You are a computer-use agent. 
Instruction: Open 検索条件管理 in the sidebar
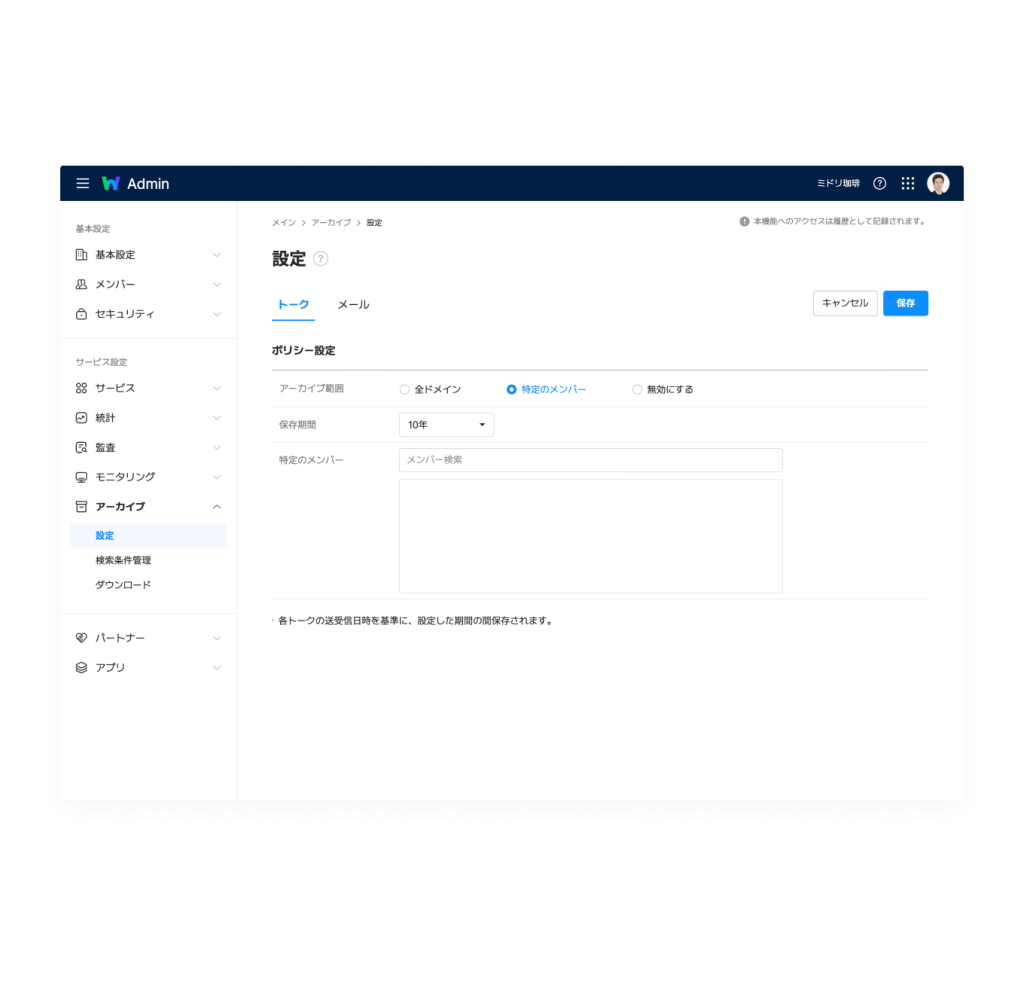123,560
